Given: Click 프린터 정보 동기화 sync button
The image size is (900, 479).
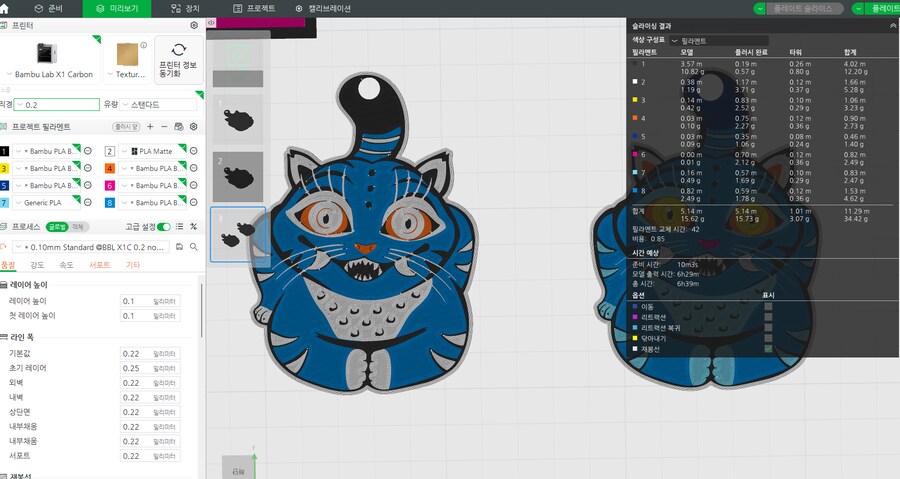Looking at the screenshot, I should click(179, 60).
